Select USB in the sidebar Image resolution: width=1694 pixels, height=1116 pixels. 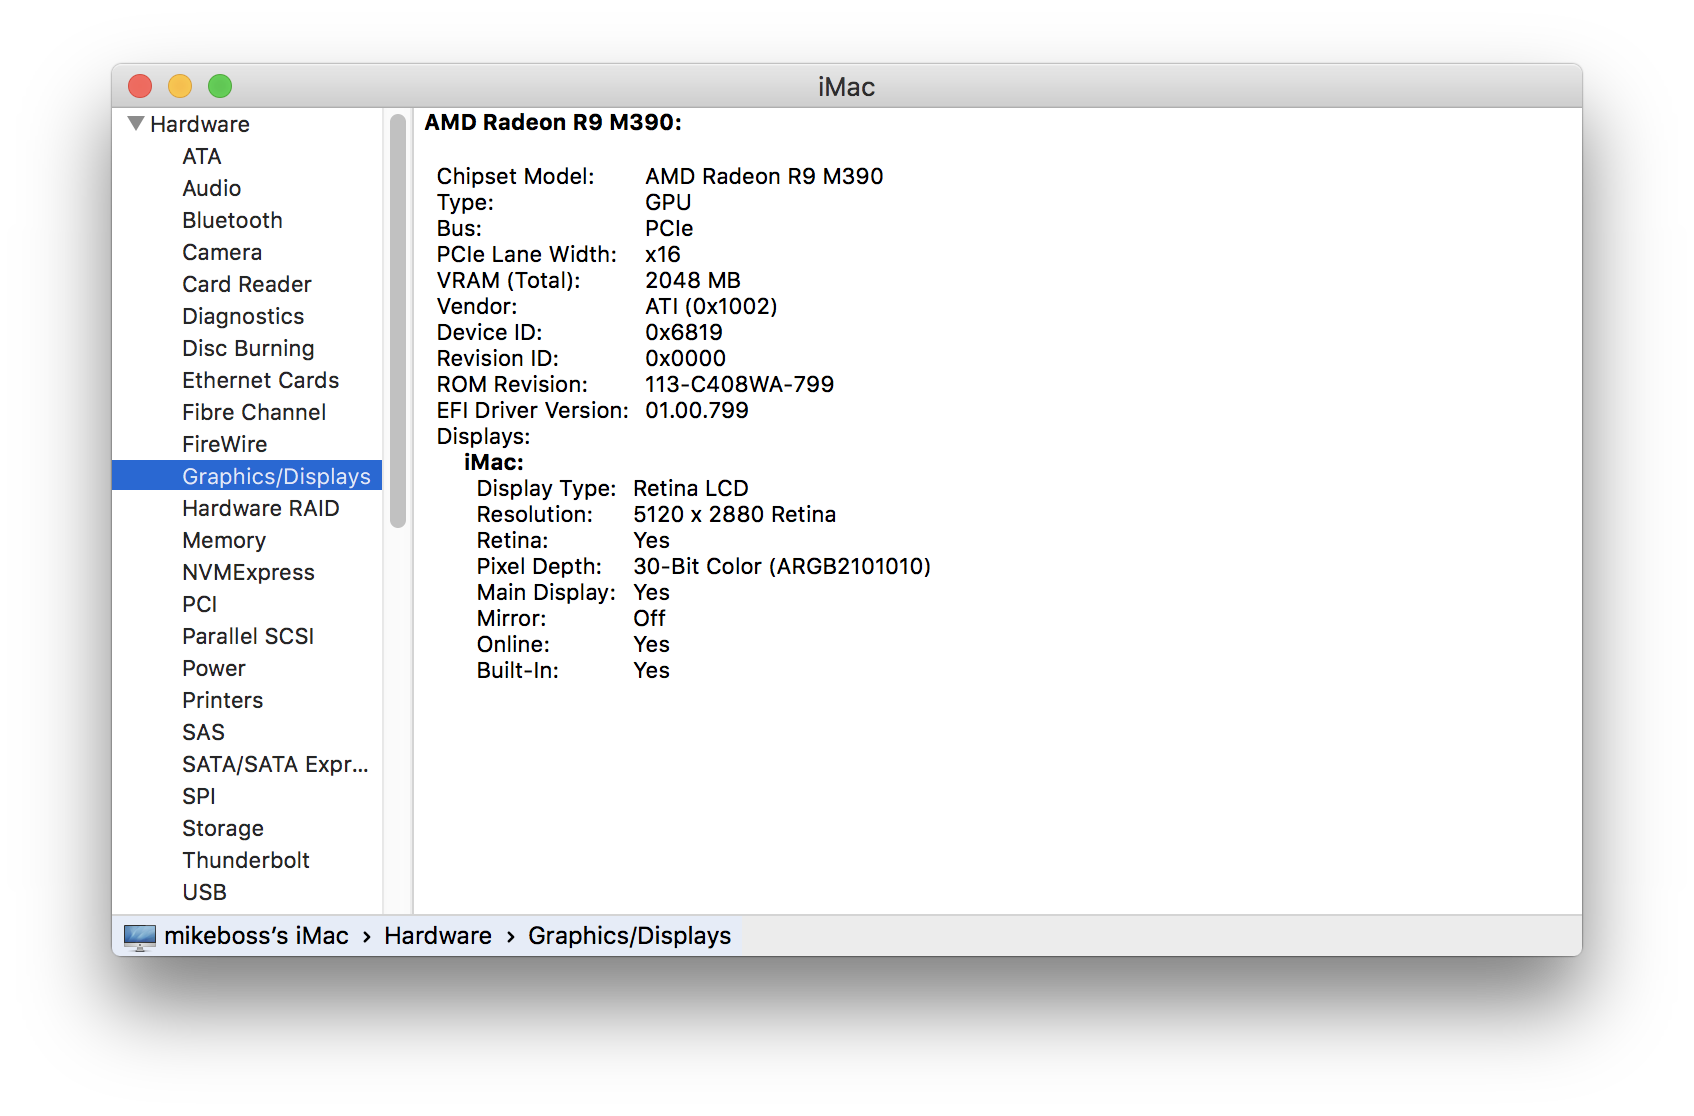click(205, 892)
